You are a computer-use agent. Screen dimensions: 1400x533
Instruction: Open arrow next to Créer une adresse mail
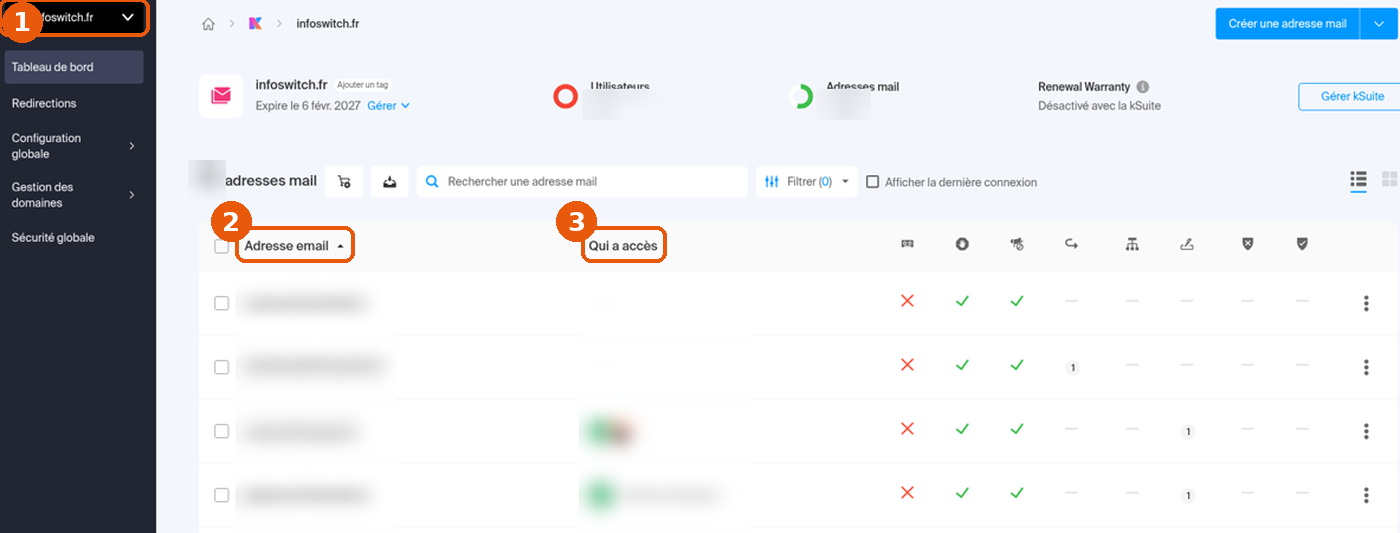click(x=1379, y=24)
